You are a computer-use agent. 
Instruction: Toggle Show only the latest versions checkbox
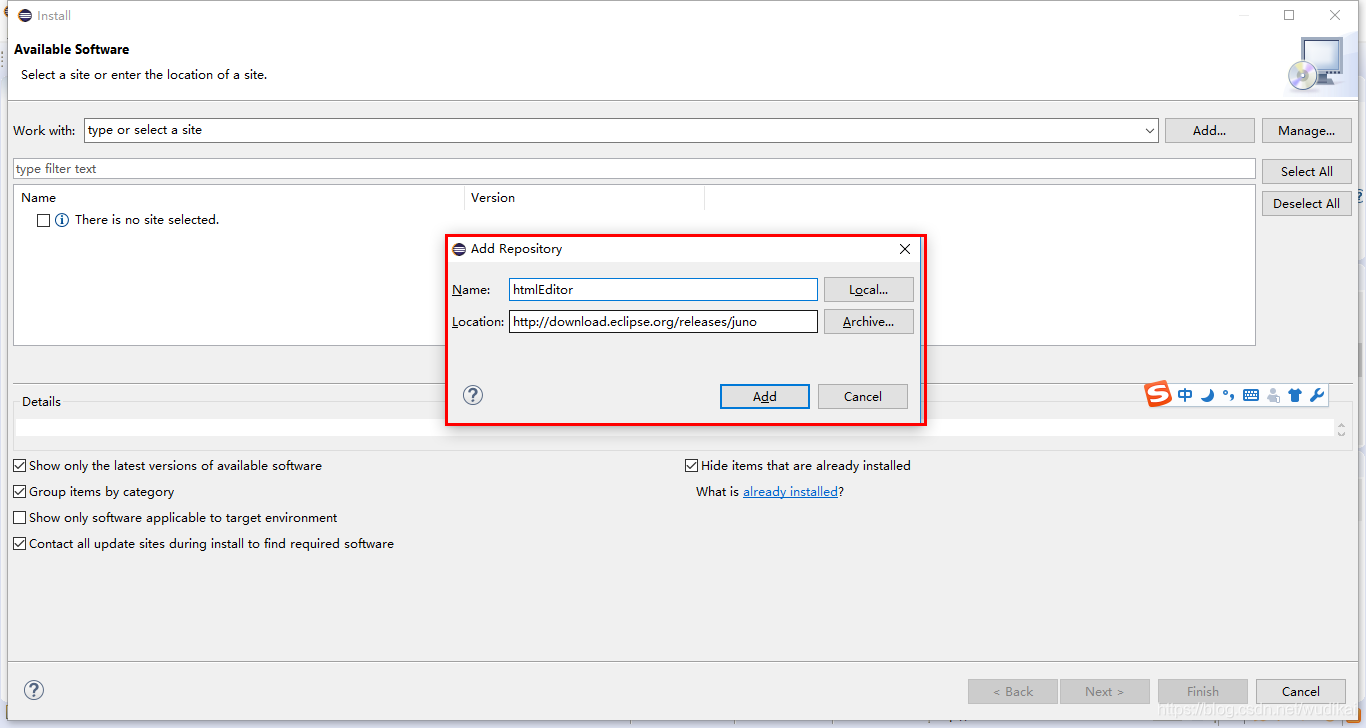(20, 466)
